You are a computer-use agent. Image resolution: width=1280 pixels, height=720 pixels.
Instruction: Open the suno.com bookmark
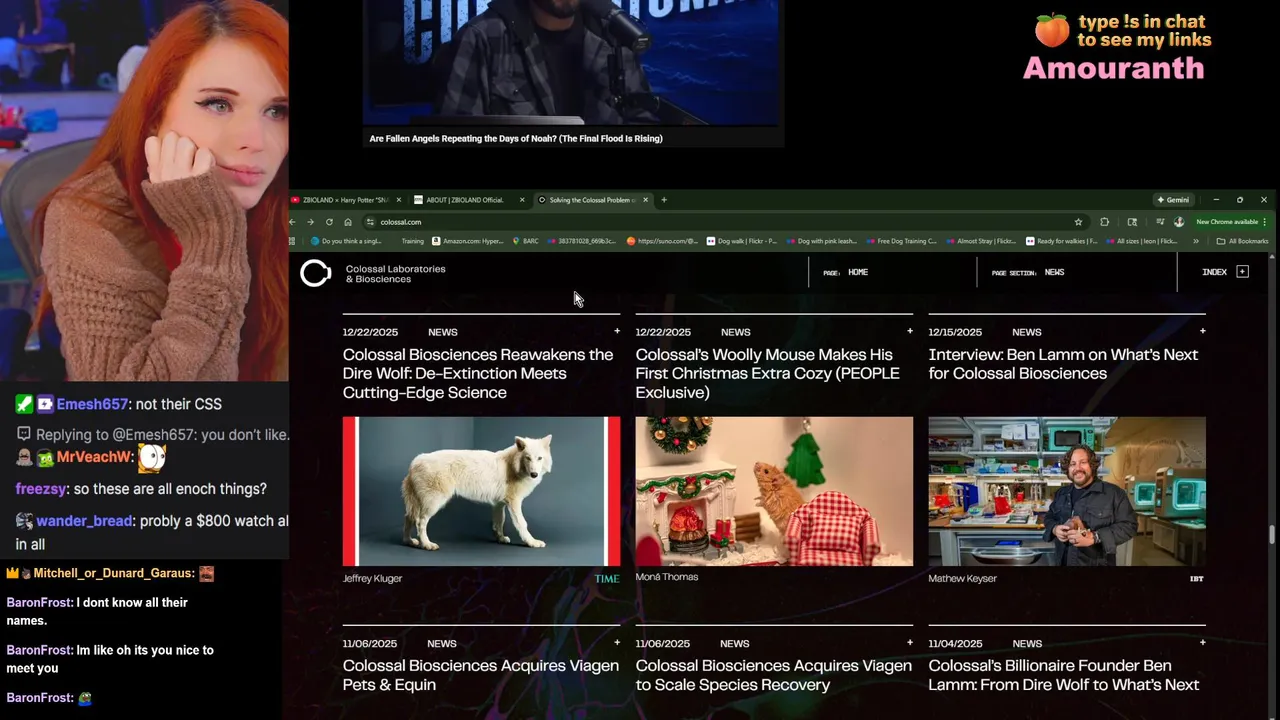[663, 241]
